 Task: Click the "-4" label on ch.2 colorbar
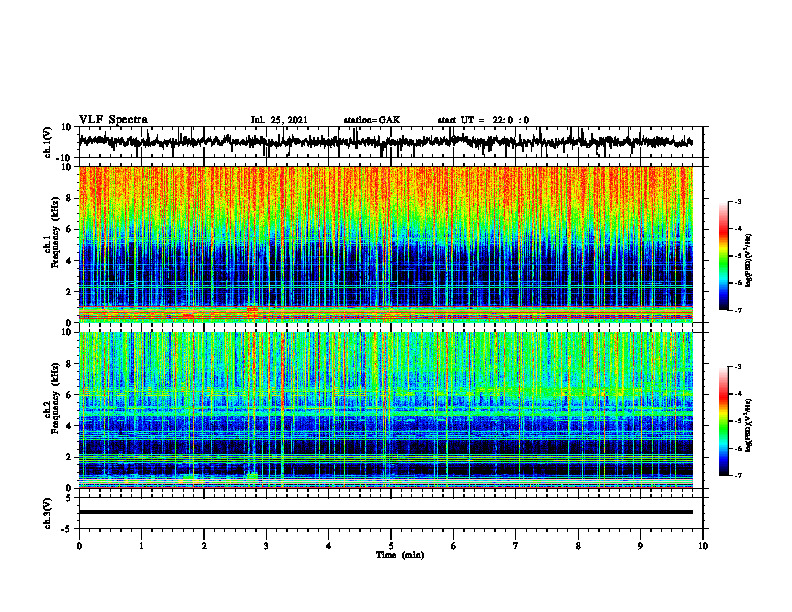coord(737,394)
